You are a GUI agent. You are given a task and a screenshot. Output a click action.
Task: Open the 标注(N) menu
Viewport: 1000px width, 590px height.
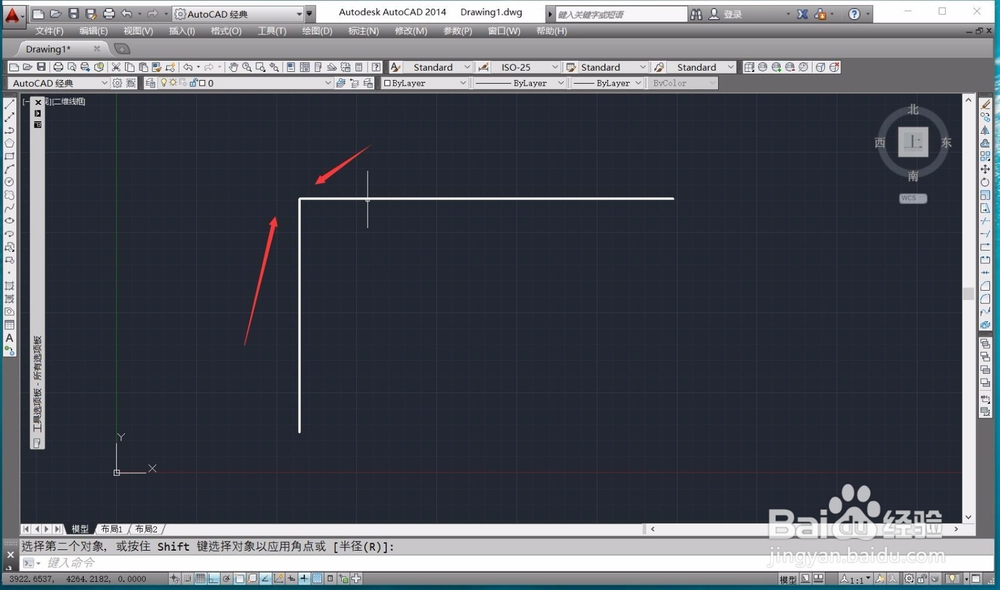click(x=364, y=31)
